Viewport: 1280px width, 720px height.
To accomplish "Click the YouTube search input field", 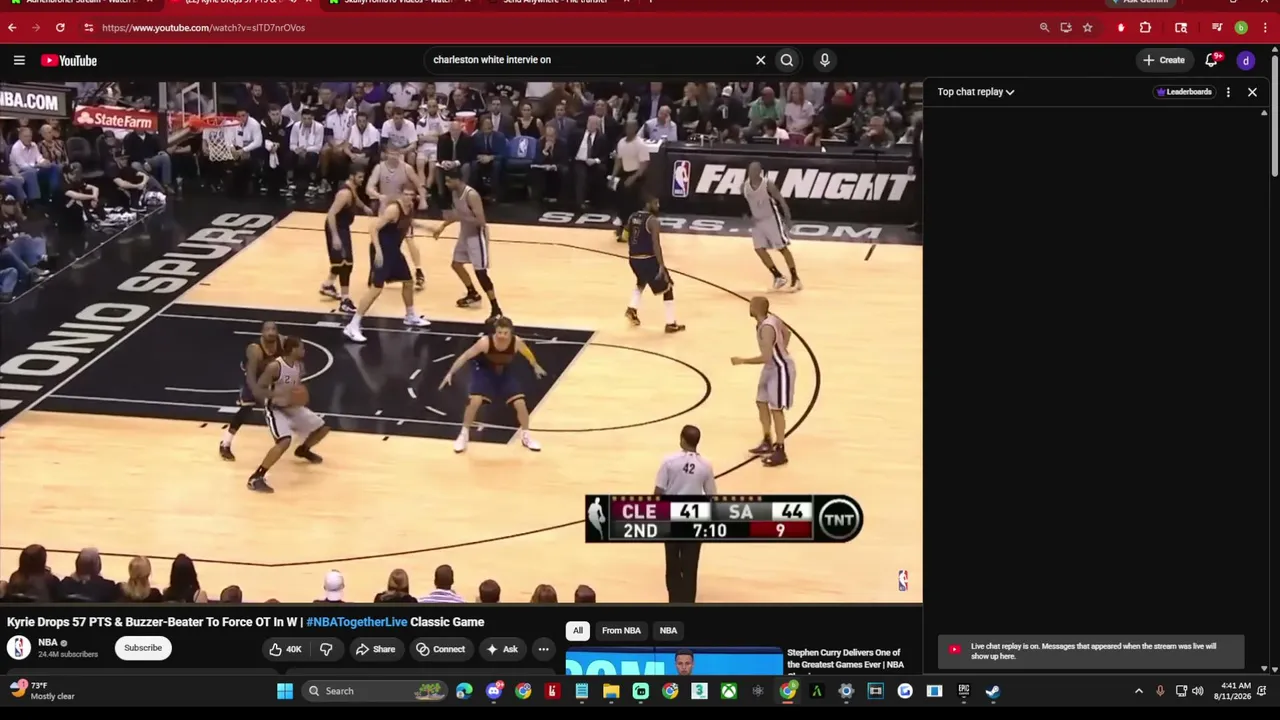I will point(590,60).
